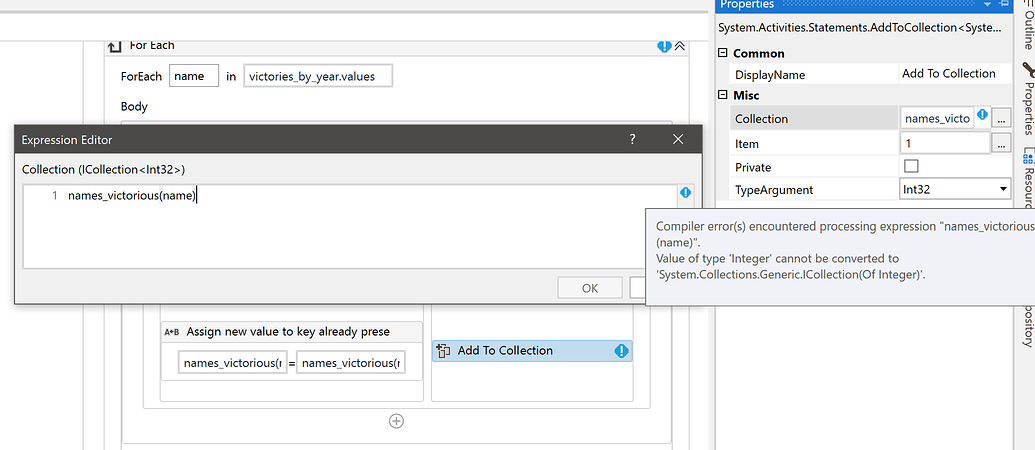The width and height of the screenshot is (1035, 450).
Task: Click the For Each header error indicator
Action: pos(664,46)
